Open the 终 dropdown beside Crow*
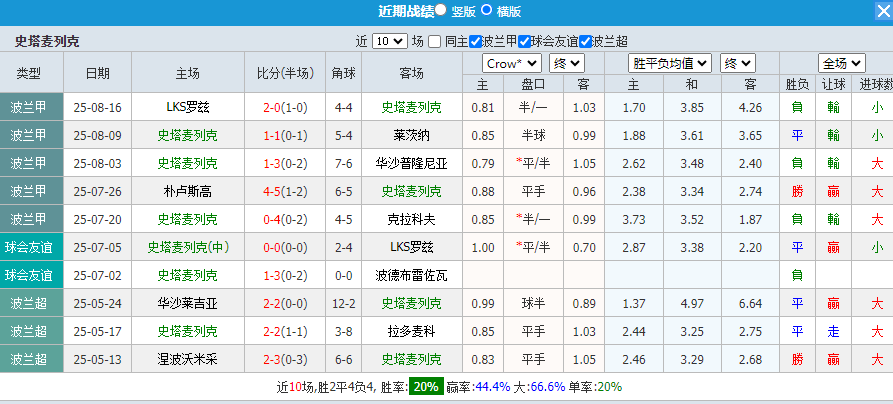Viewport: 893px width, 404px height. [x=567, y=63]
